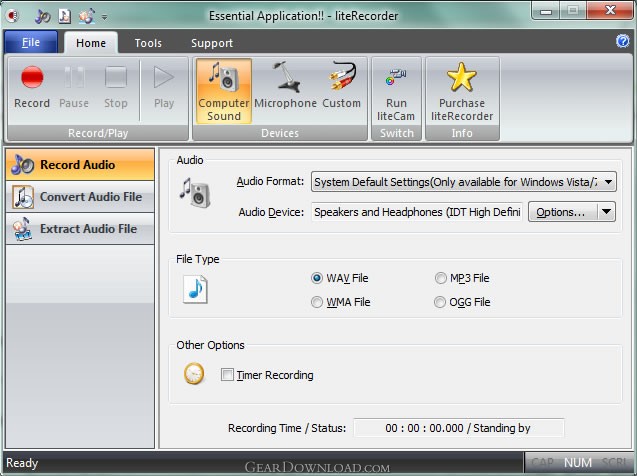Select Microphone as recording device

click(286, 89)
